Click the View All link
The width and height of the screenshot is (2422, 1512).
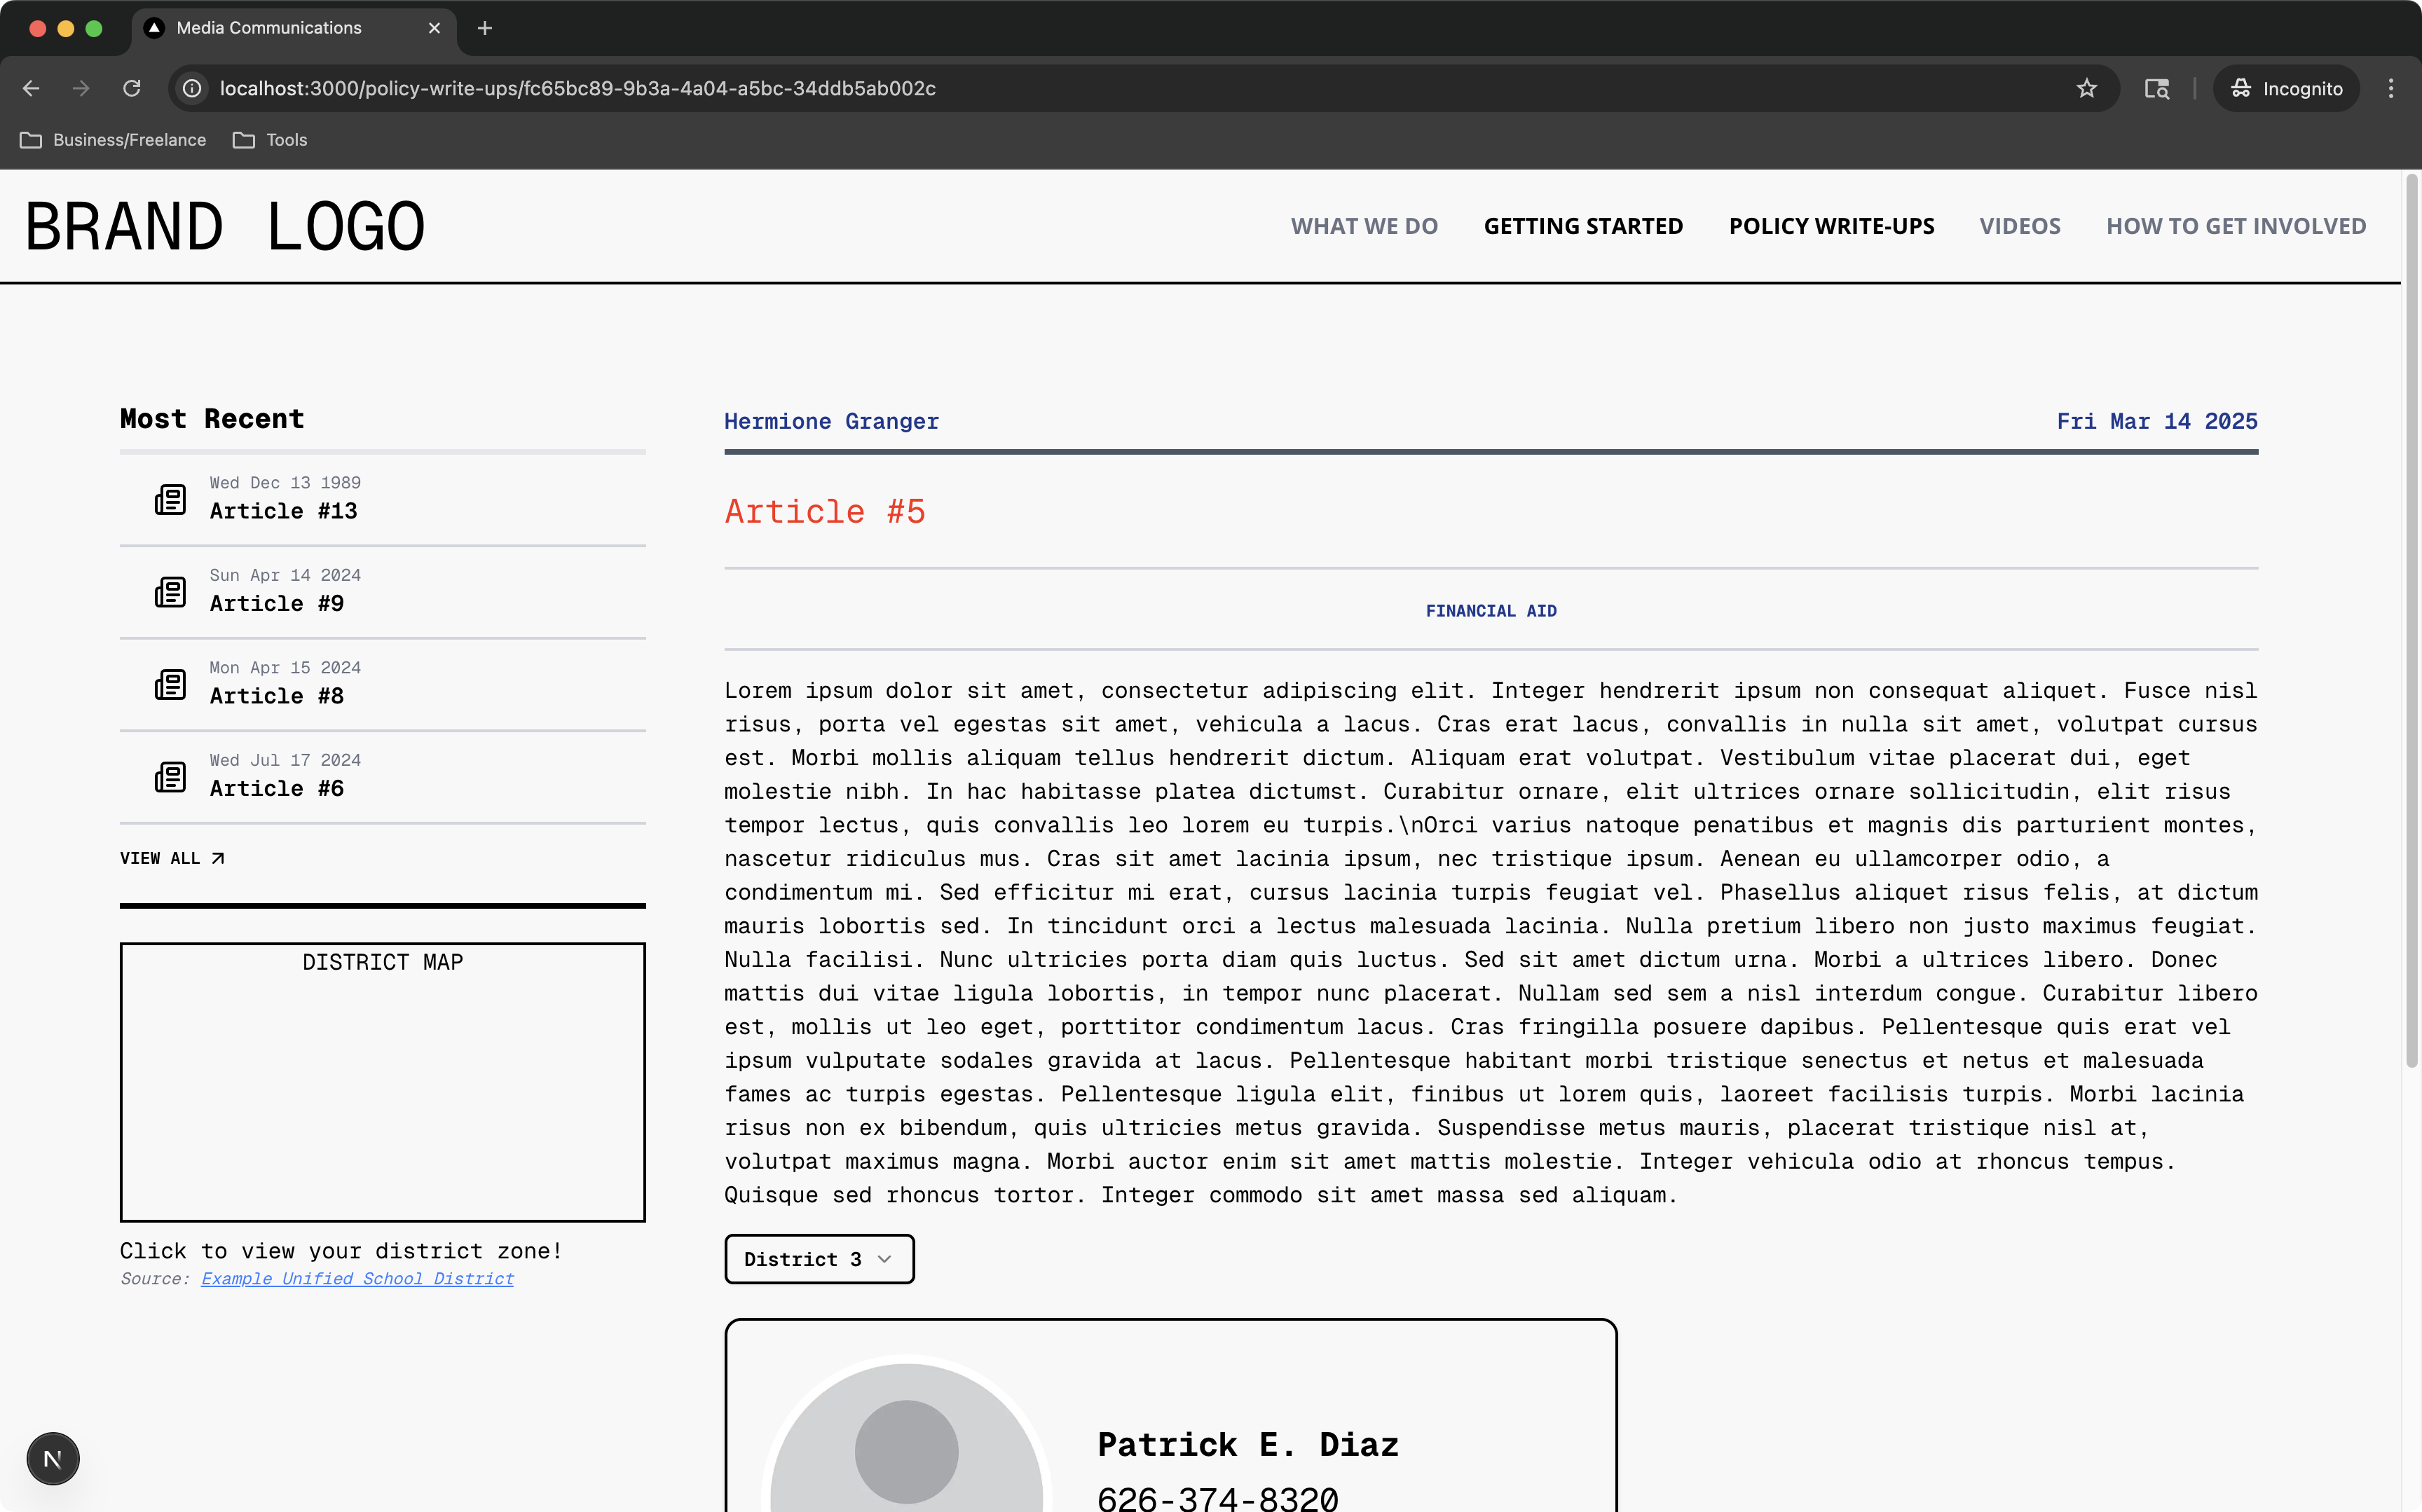(172, 858)
